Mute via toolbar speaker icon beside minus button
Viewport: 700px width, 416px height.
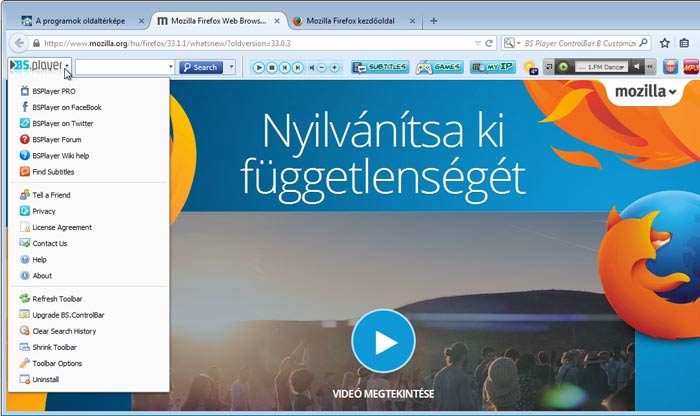(x=312, y=67)
